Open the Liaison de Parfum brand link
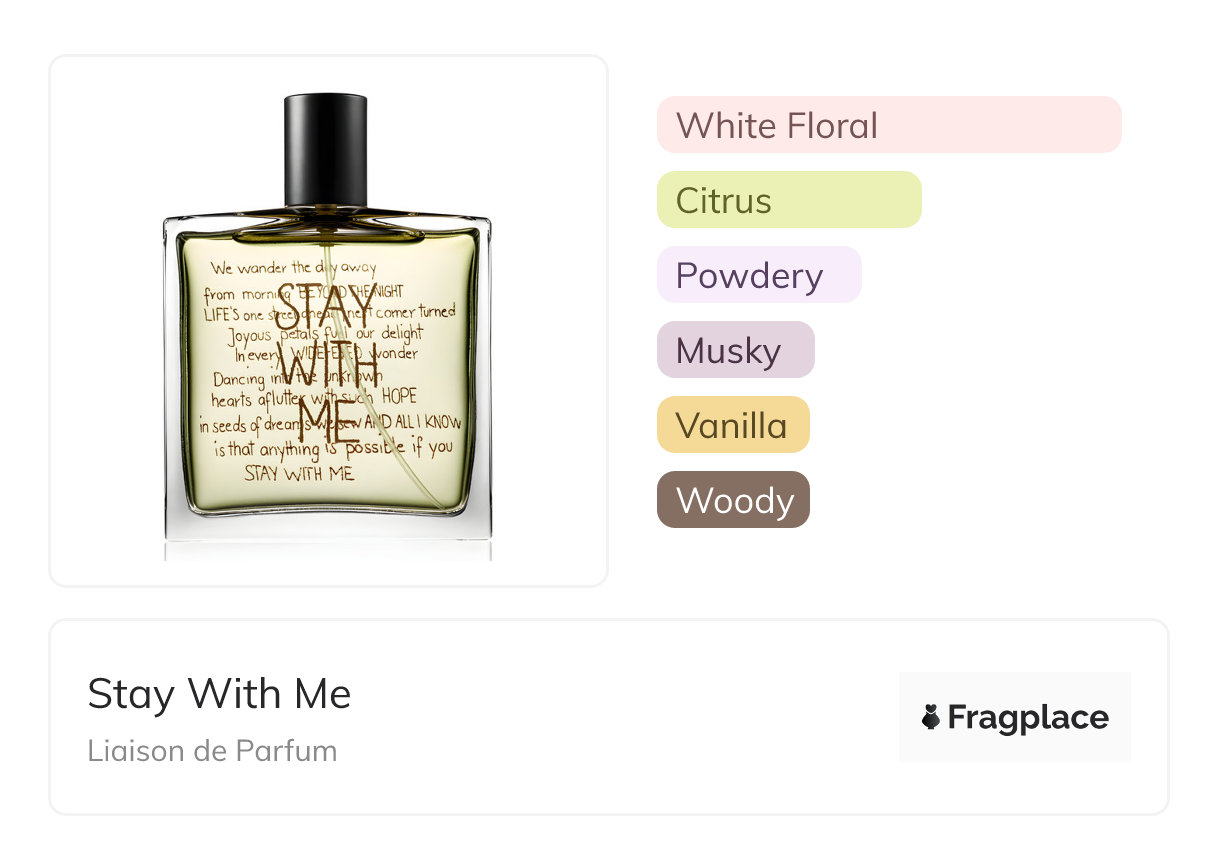The image size is (1218, 864). tap(212, 750)
